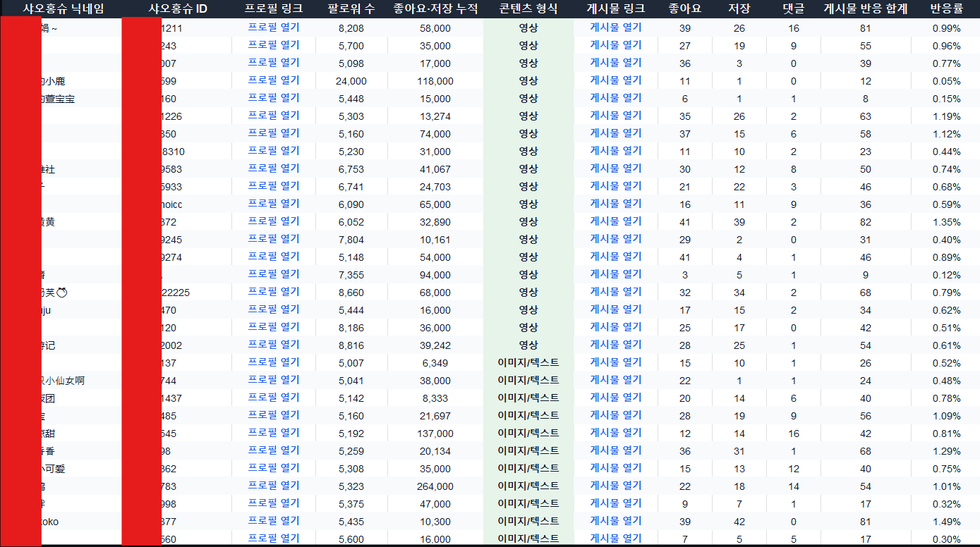Select the 94,000 cumulative likes cell
The height and width of the screenshot is (547, 980).
pos(435,275)
